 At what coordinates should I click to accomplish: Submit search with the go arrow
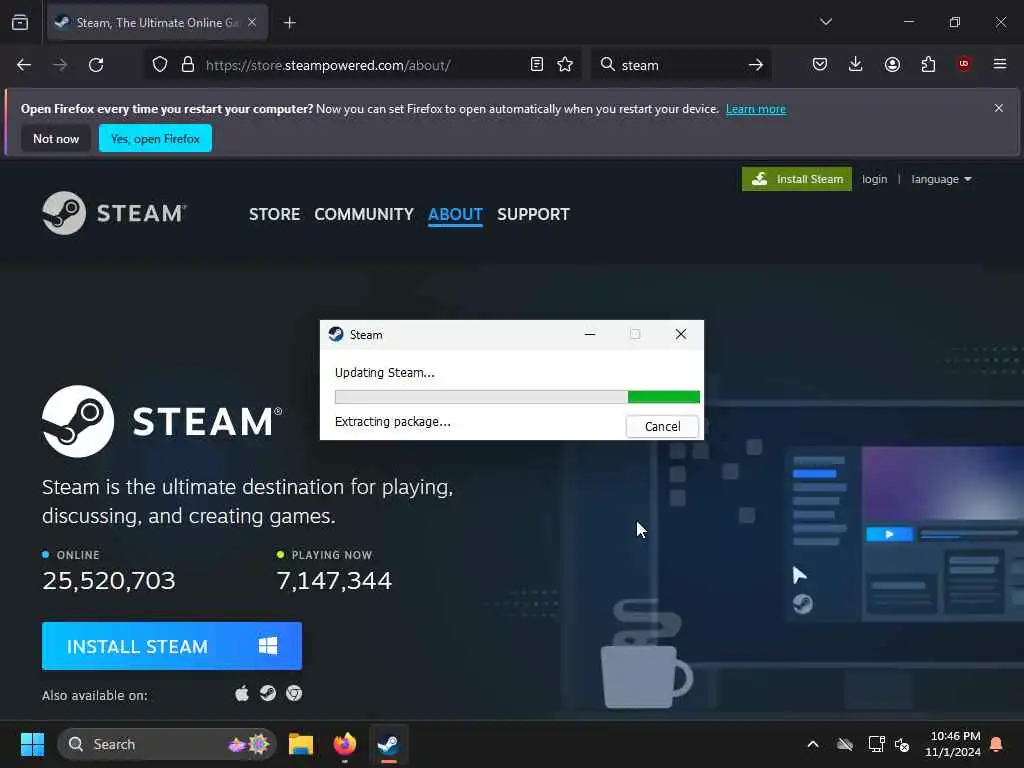756,65
